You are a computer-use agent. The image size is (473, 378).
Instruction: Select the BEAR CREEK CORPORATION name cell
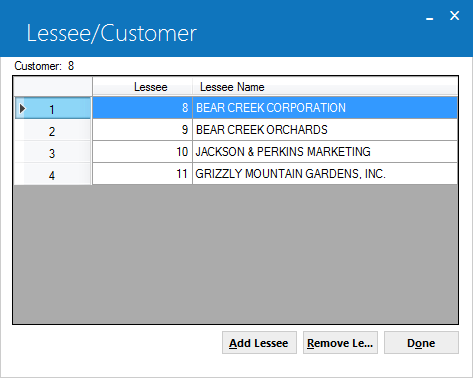pos(325,108)
